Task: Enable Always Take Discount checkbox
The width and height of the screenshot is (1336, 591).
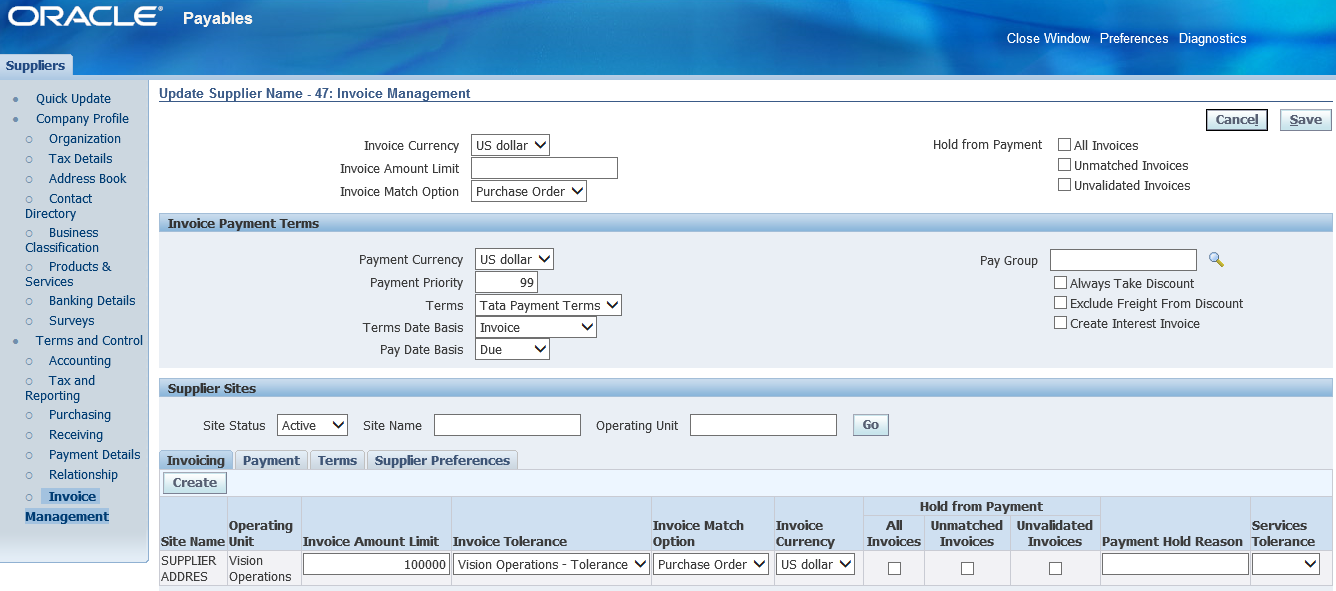Action: pos(1061,283)
